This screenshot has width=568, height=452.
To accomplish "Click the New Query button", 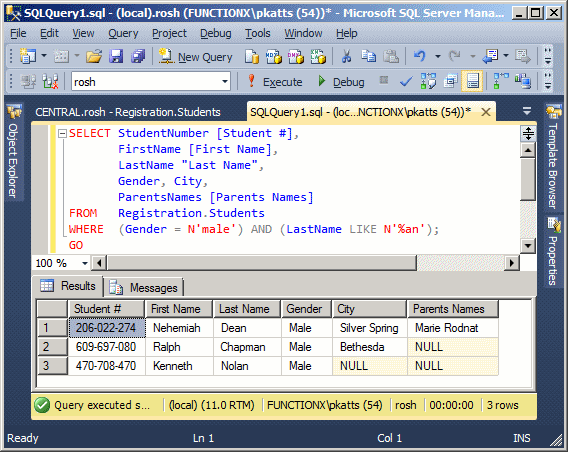I will tap(195, 57).
